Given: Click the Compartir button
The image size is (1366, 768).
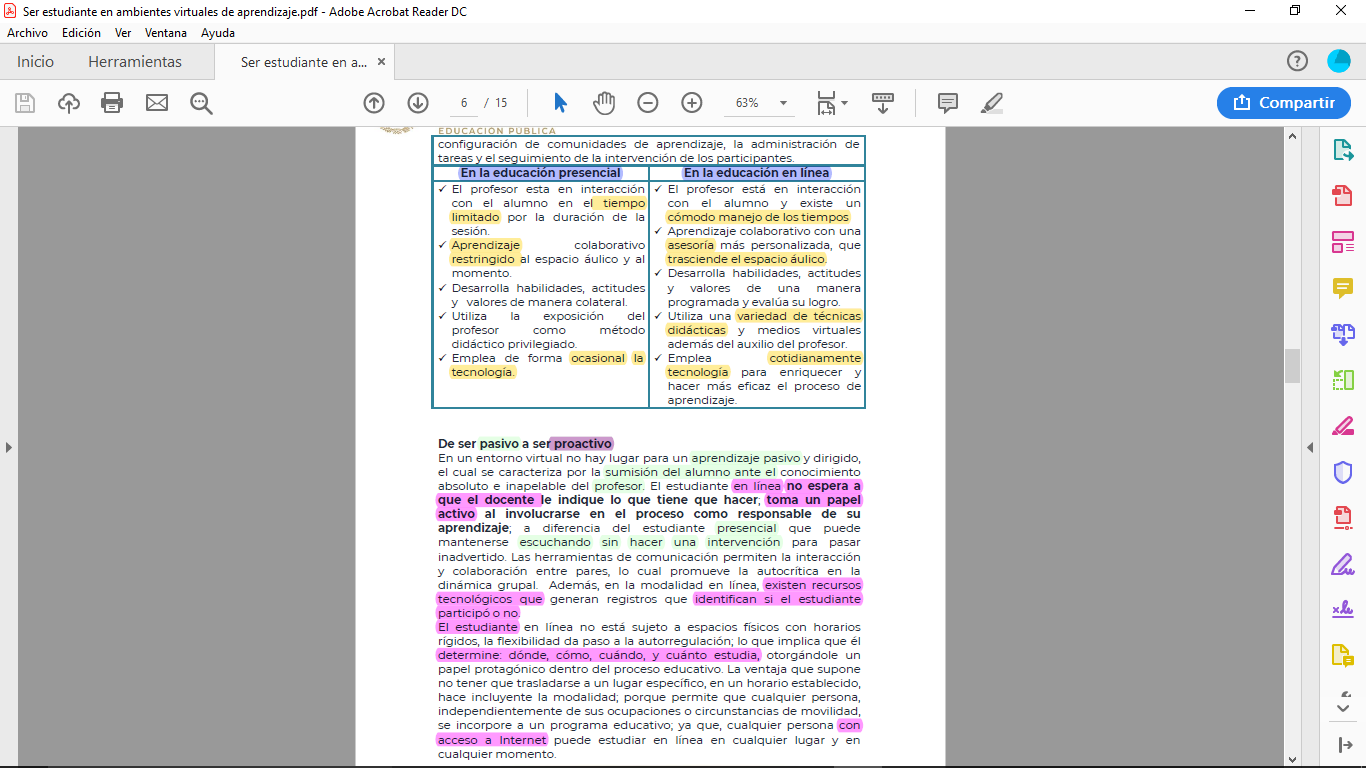Looking at the screenshot, I should 1284,102.
